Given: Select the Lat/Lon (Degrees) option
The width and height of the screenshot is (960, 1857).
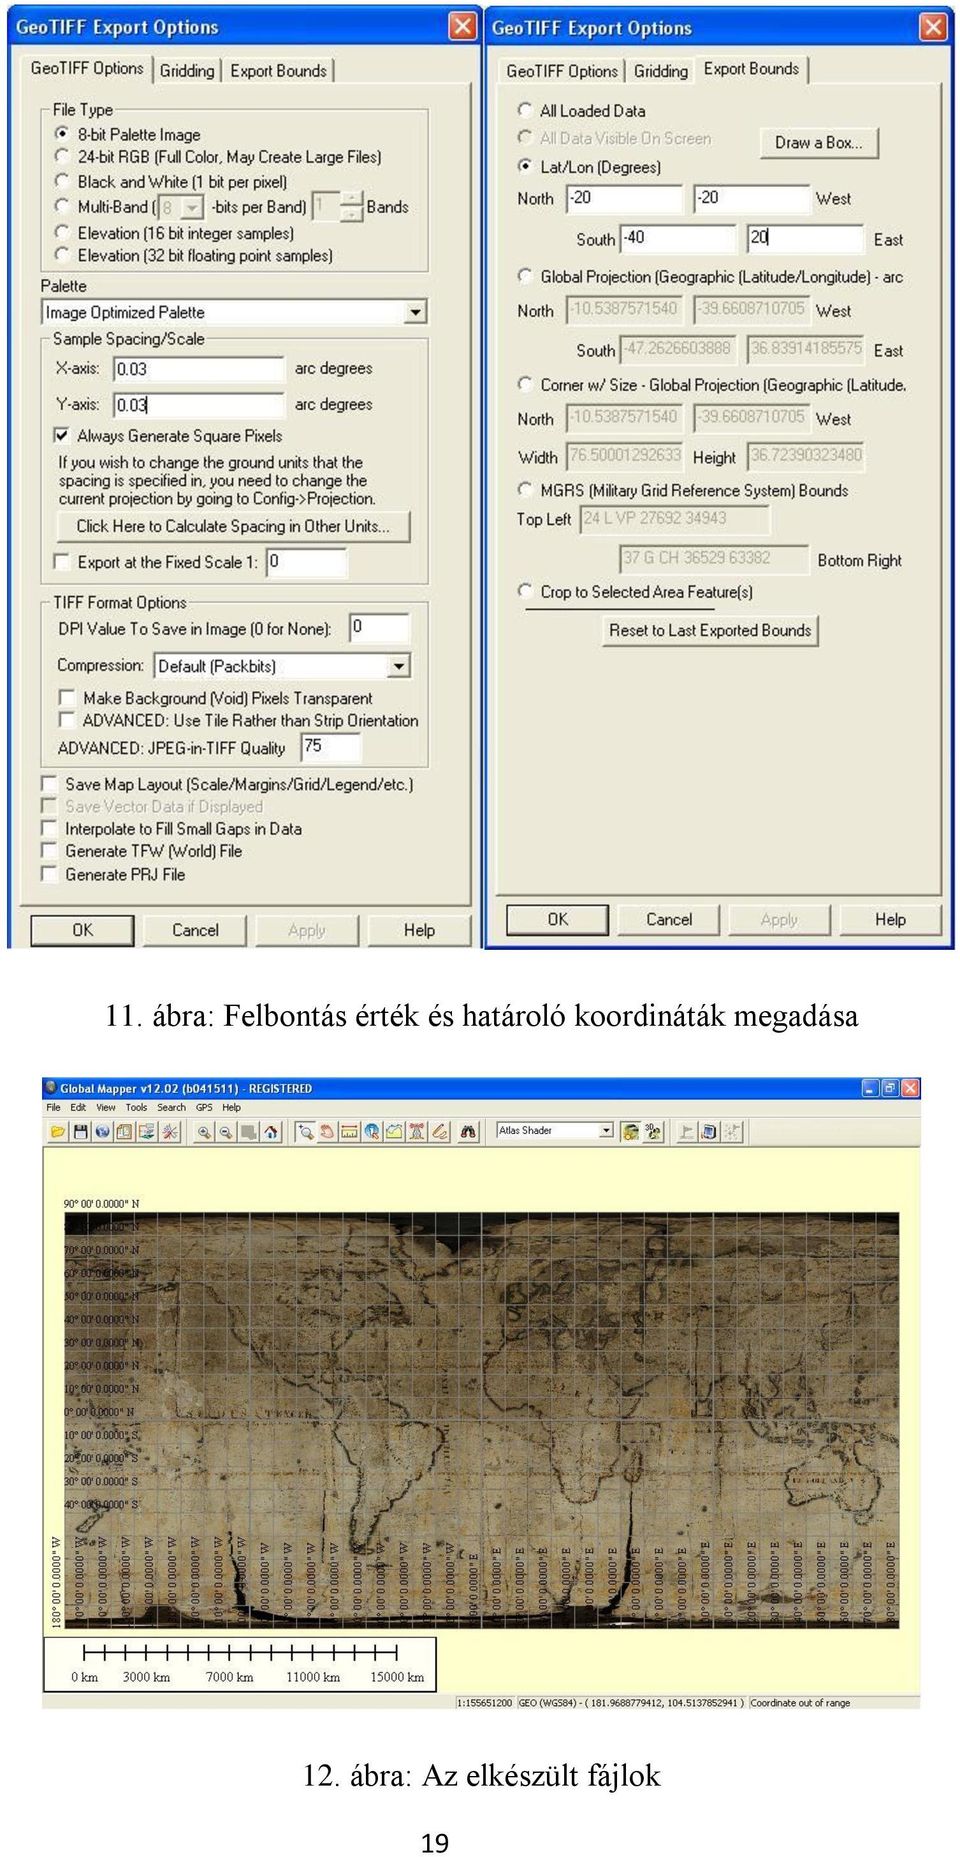Looking at the screenshot, I should (x=525, y=166).
